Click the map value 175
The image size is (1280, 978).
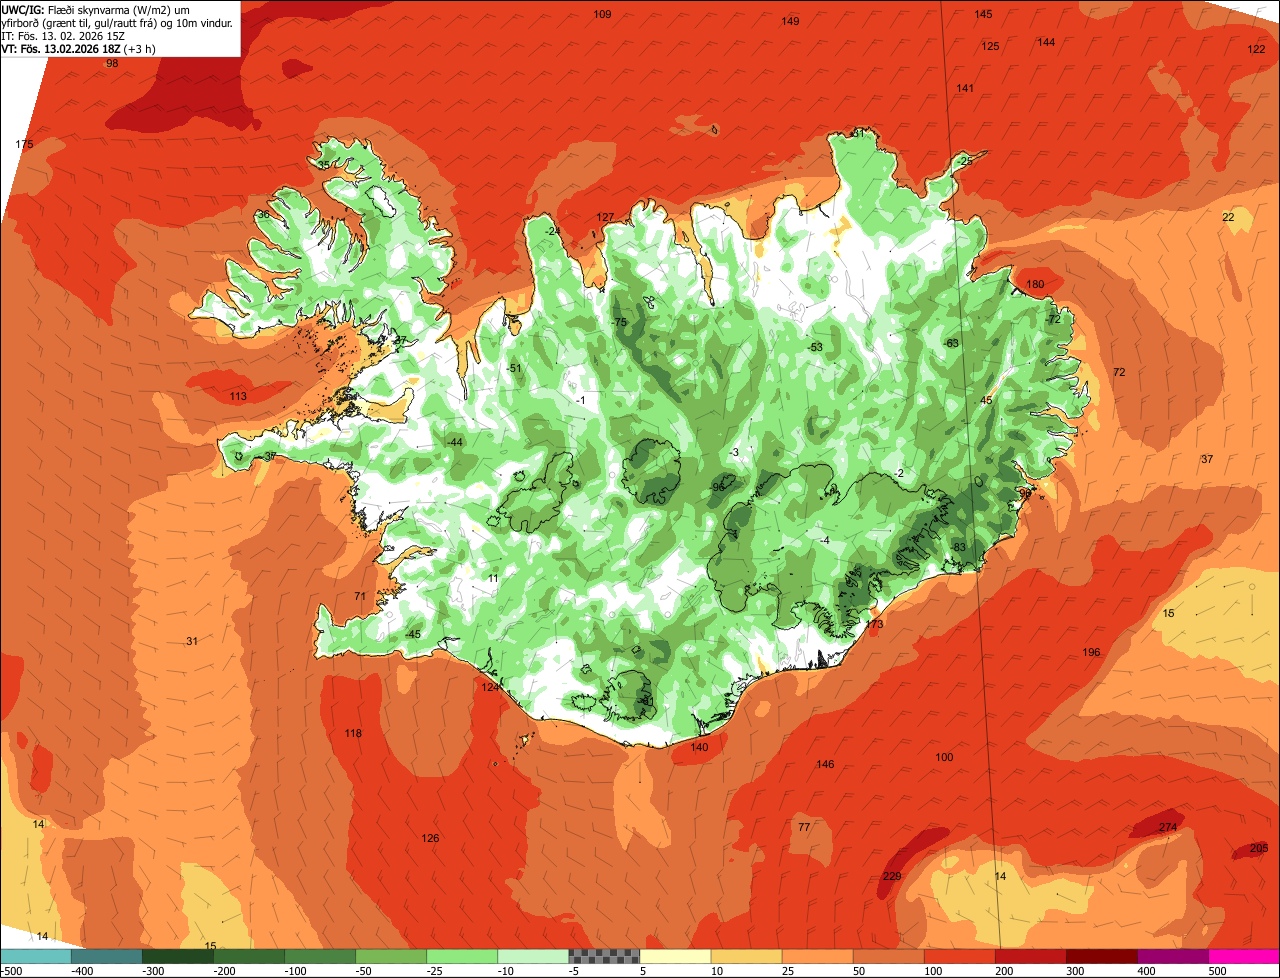(24, 144)
